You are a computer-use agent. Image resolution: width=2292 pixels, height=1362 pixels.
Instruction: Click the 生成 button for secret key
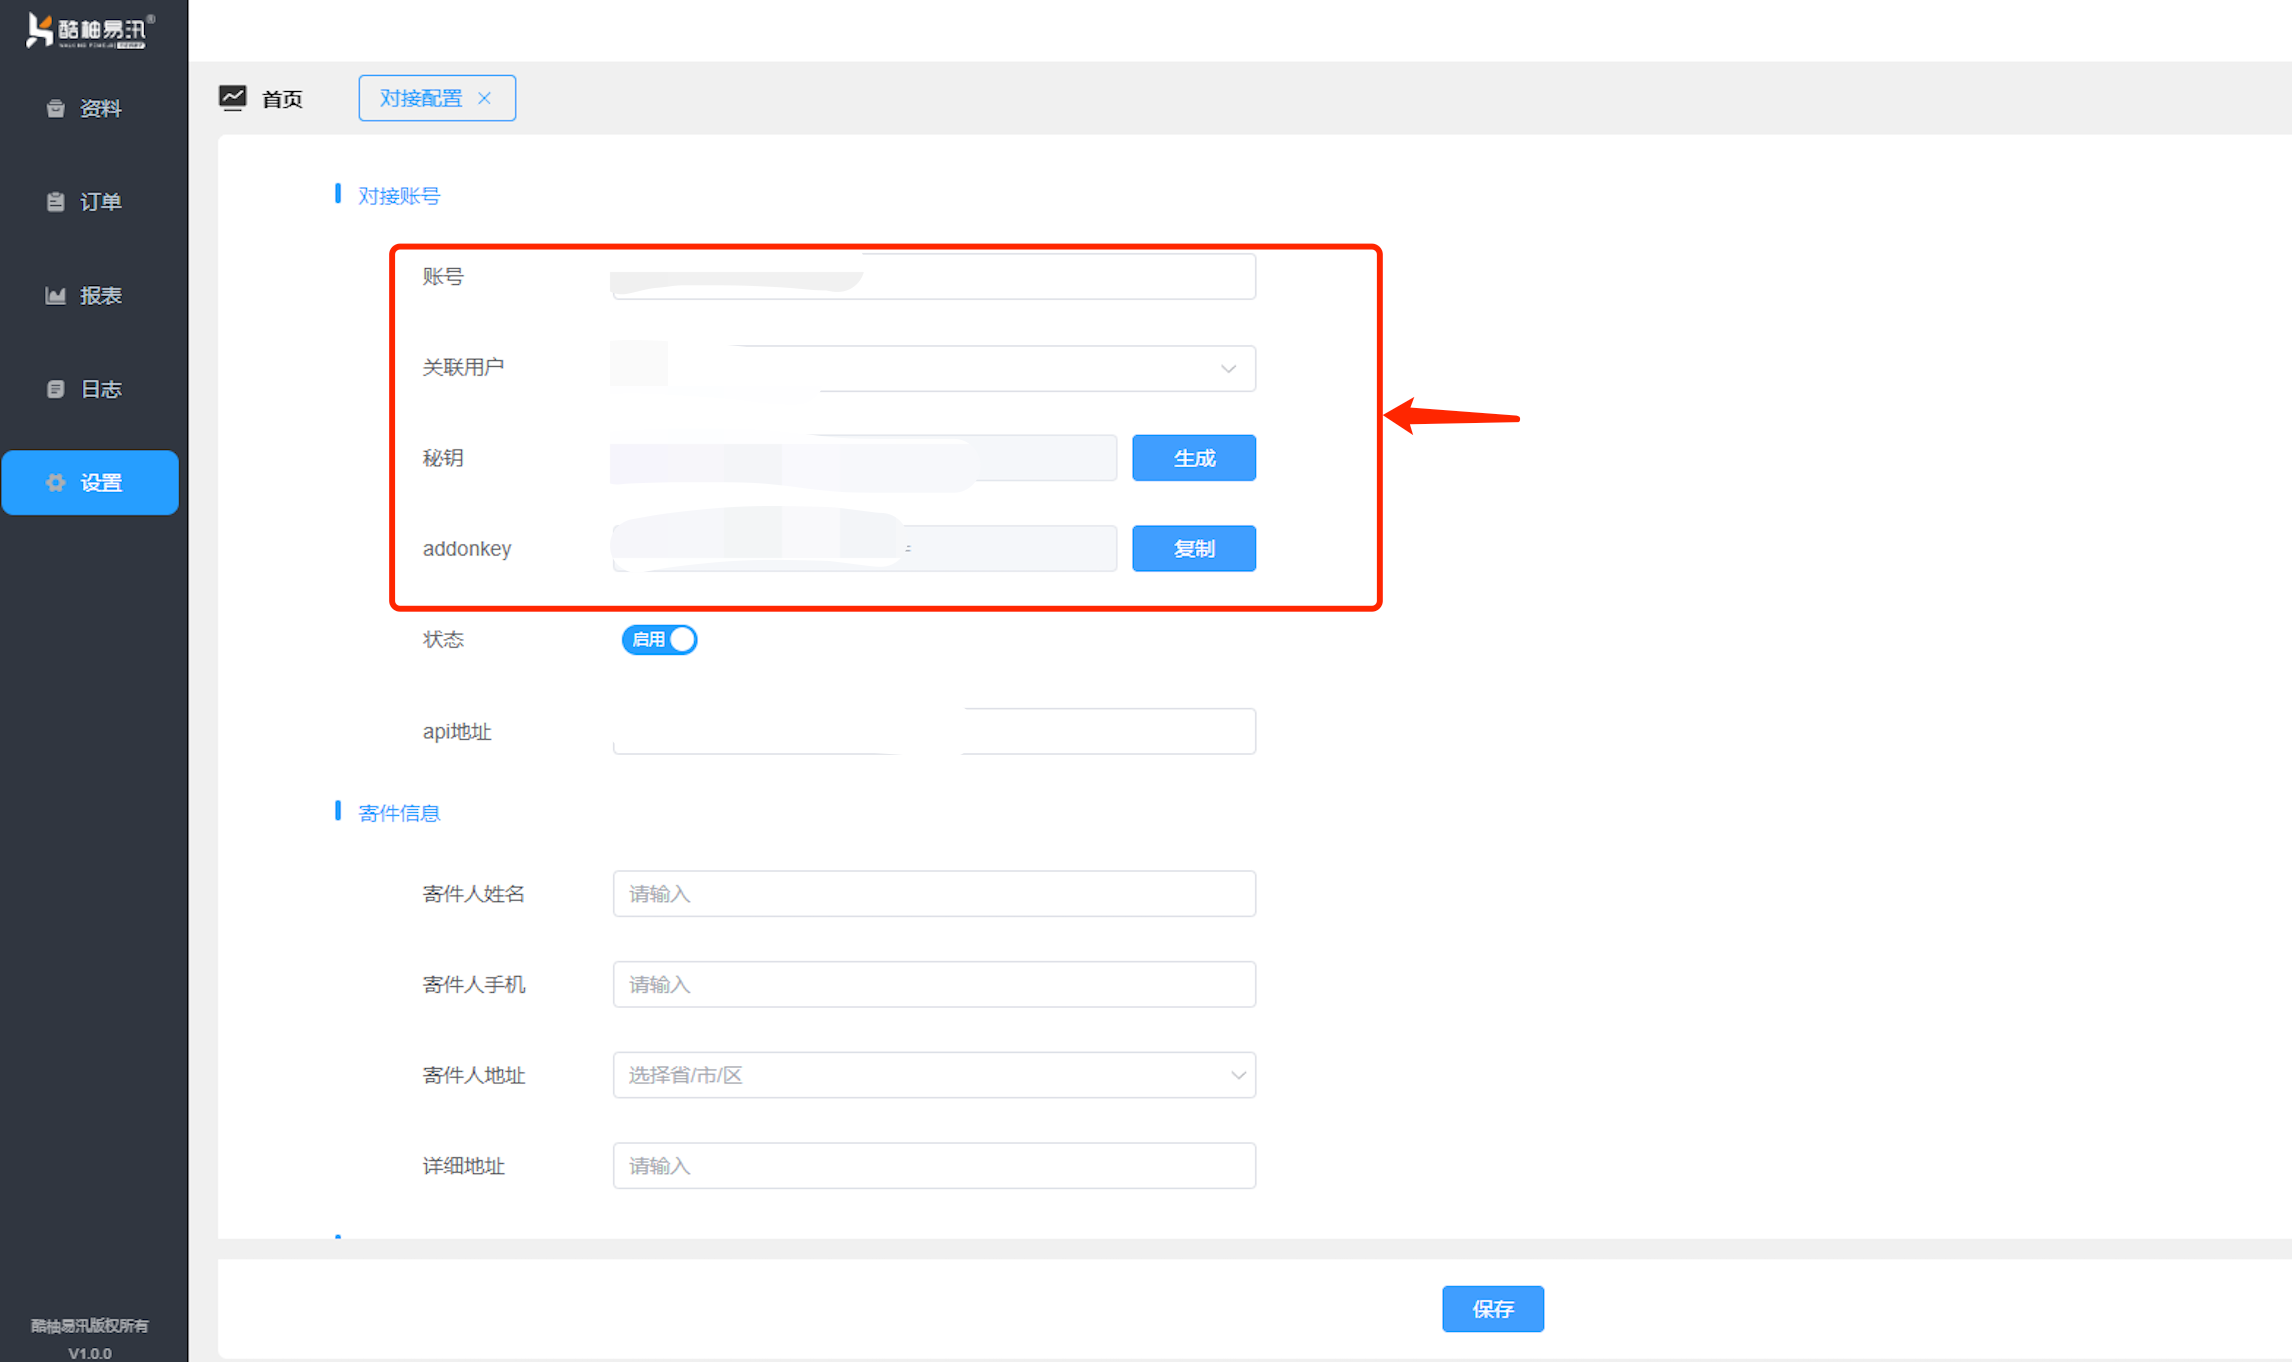(1193, 458)
